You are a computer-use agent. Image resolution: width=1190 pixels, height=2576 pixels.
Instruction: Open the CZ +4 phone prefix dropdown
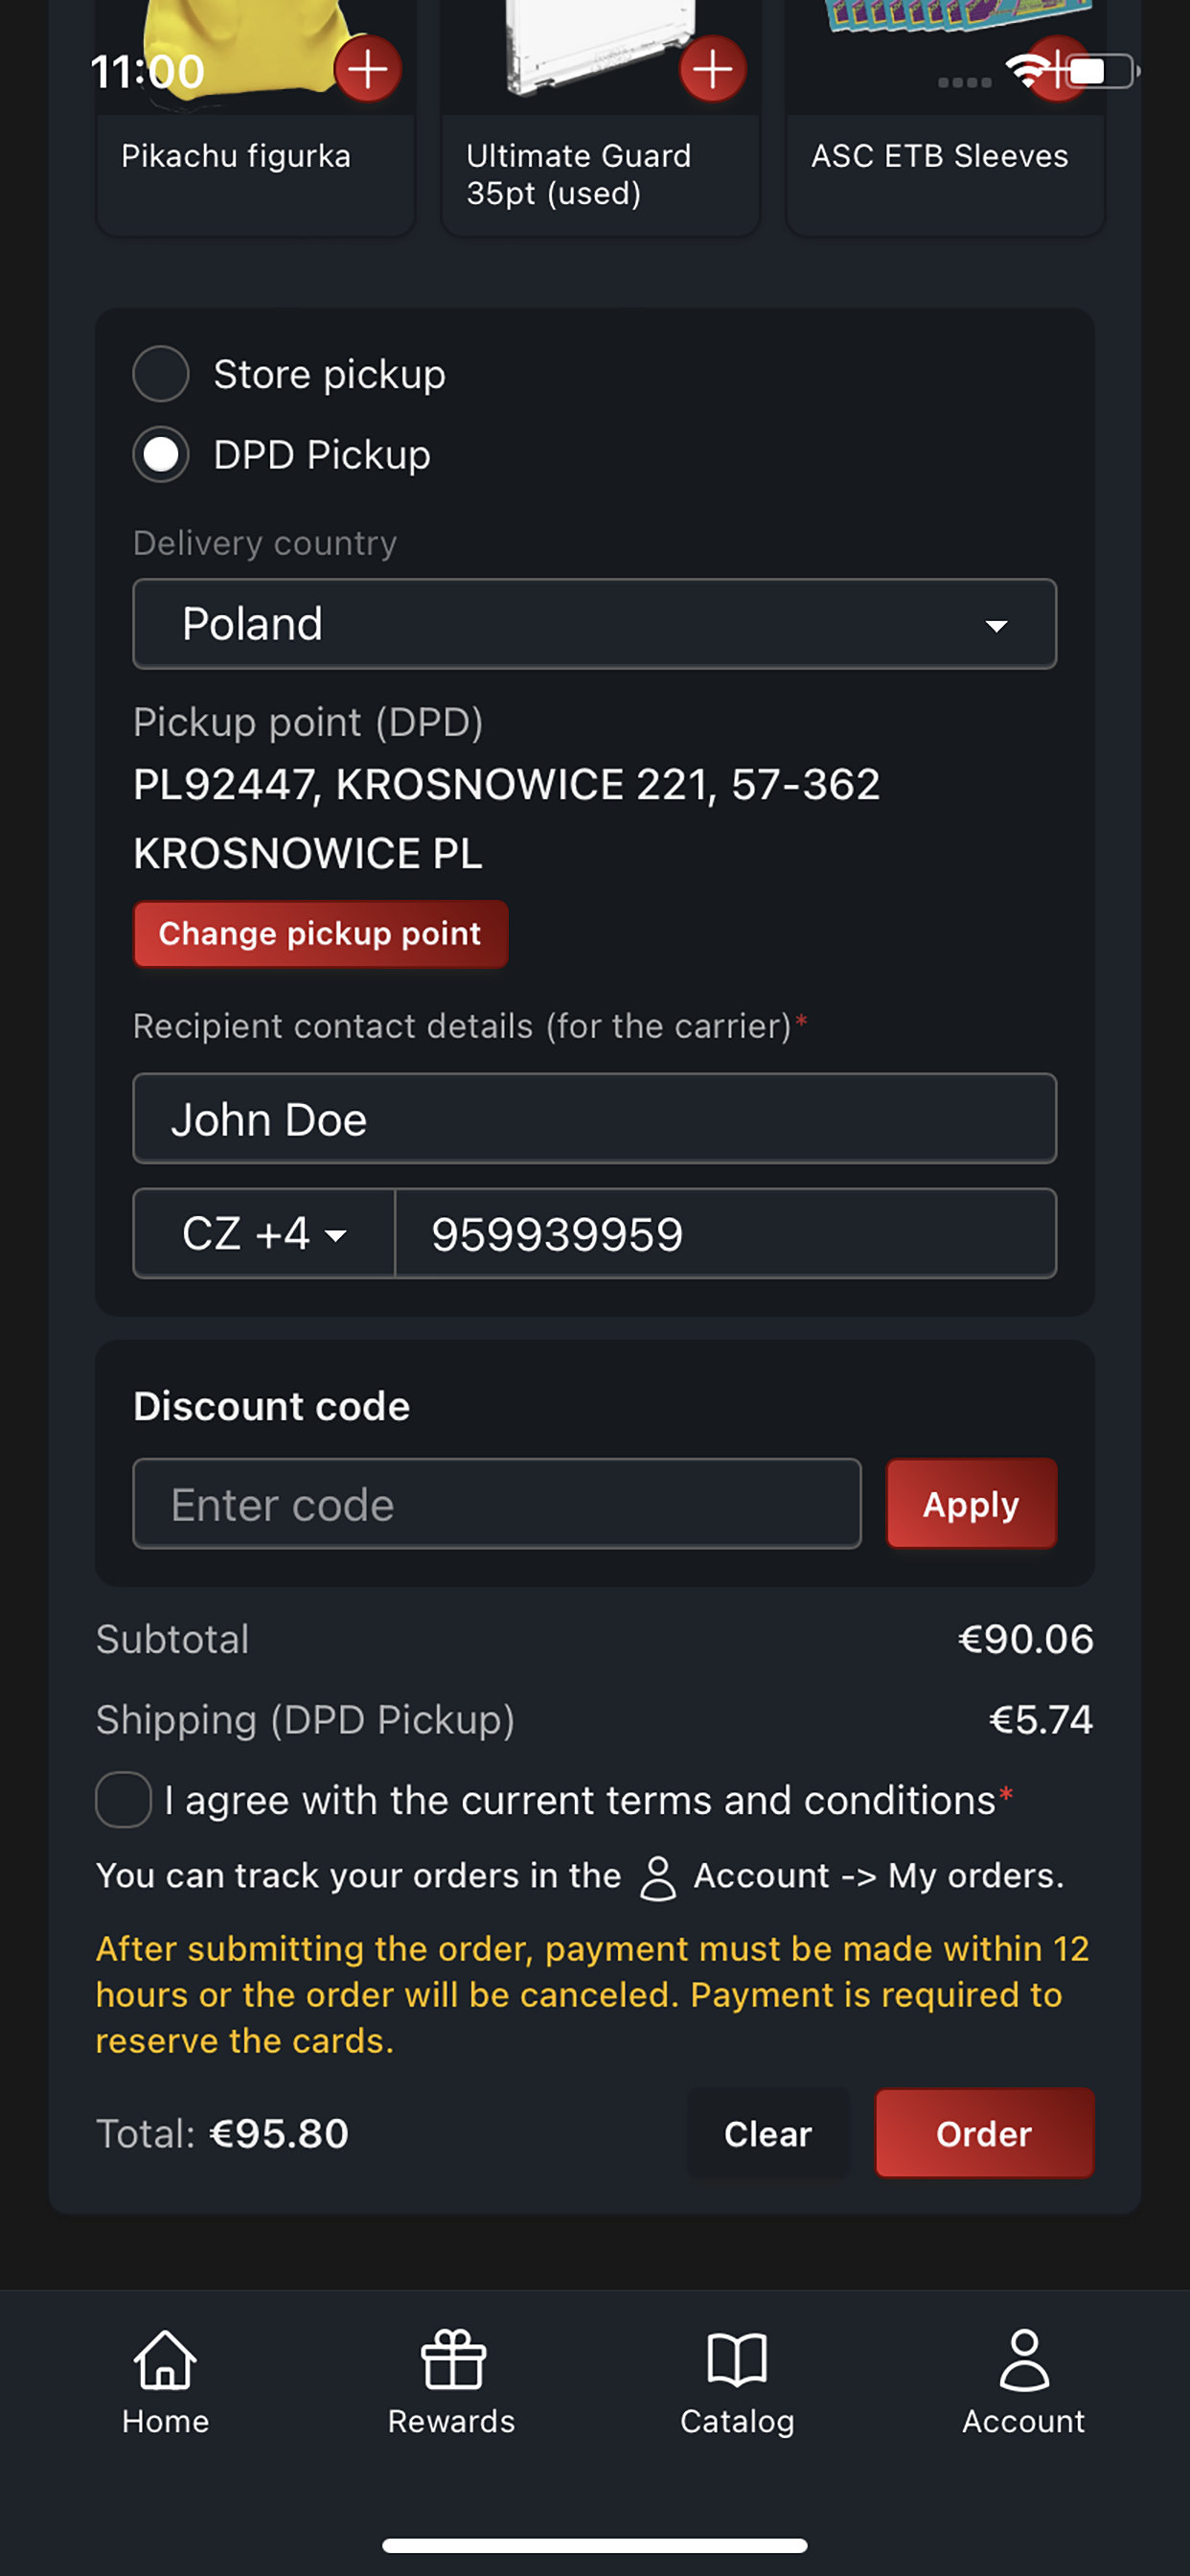[x=264, y=1233]
